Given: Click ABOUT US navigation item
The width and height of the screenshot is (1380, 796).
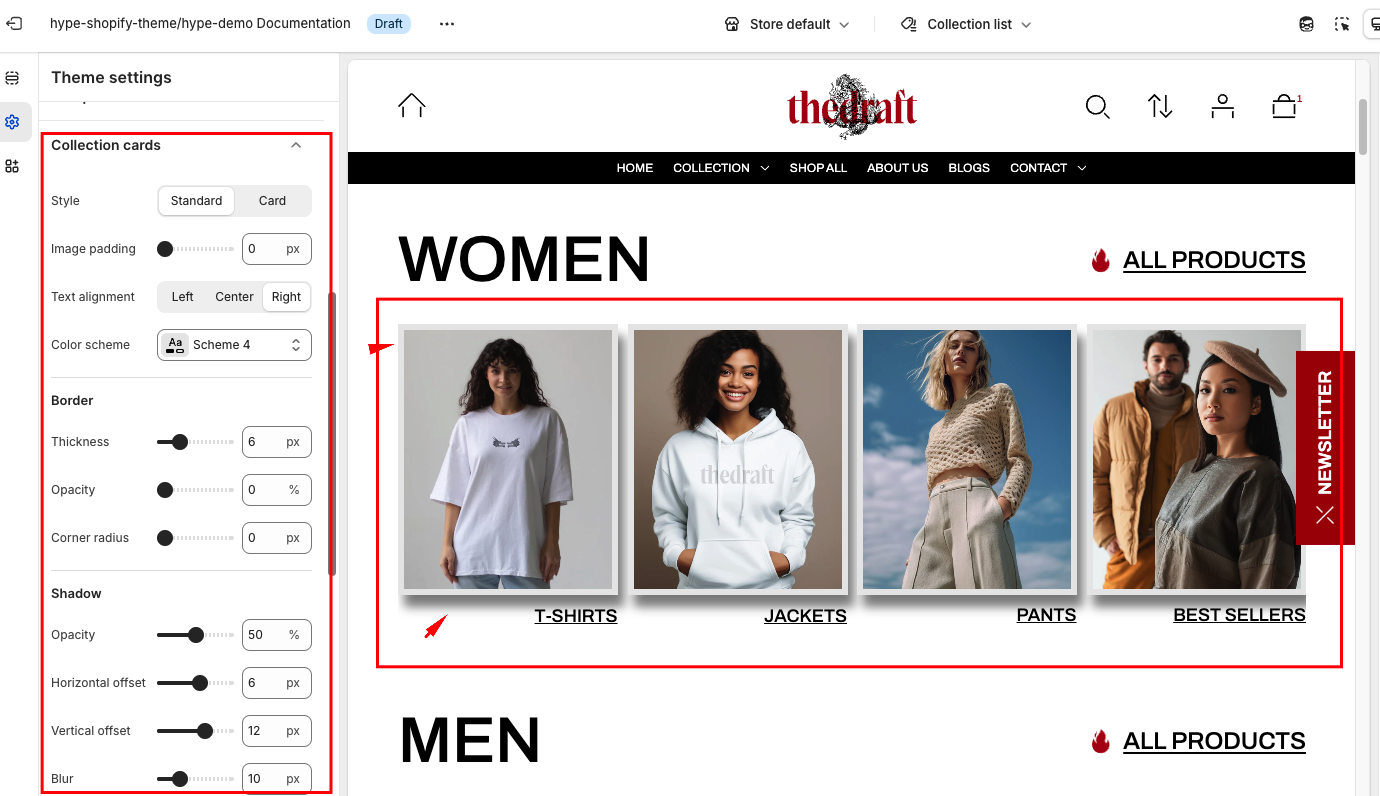Looking at the screenshot, I should (x=898, y=168).
